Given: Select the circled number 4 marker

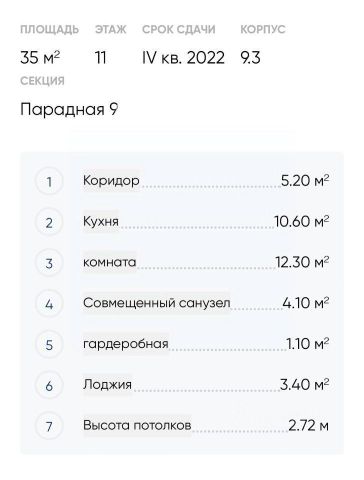Looking at the screenshot, I should click(x=49, y=304).
